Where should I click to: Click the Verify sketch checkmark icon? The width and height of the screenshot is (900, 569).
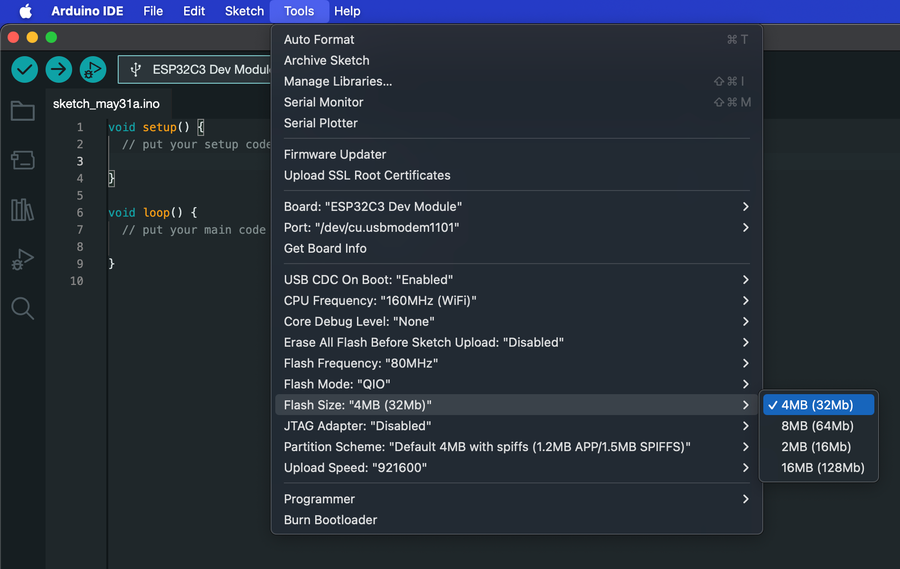(25, 69)
